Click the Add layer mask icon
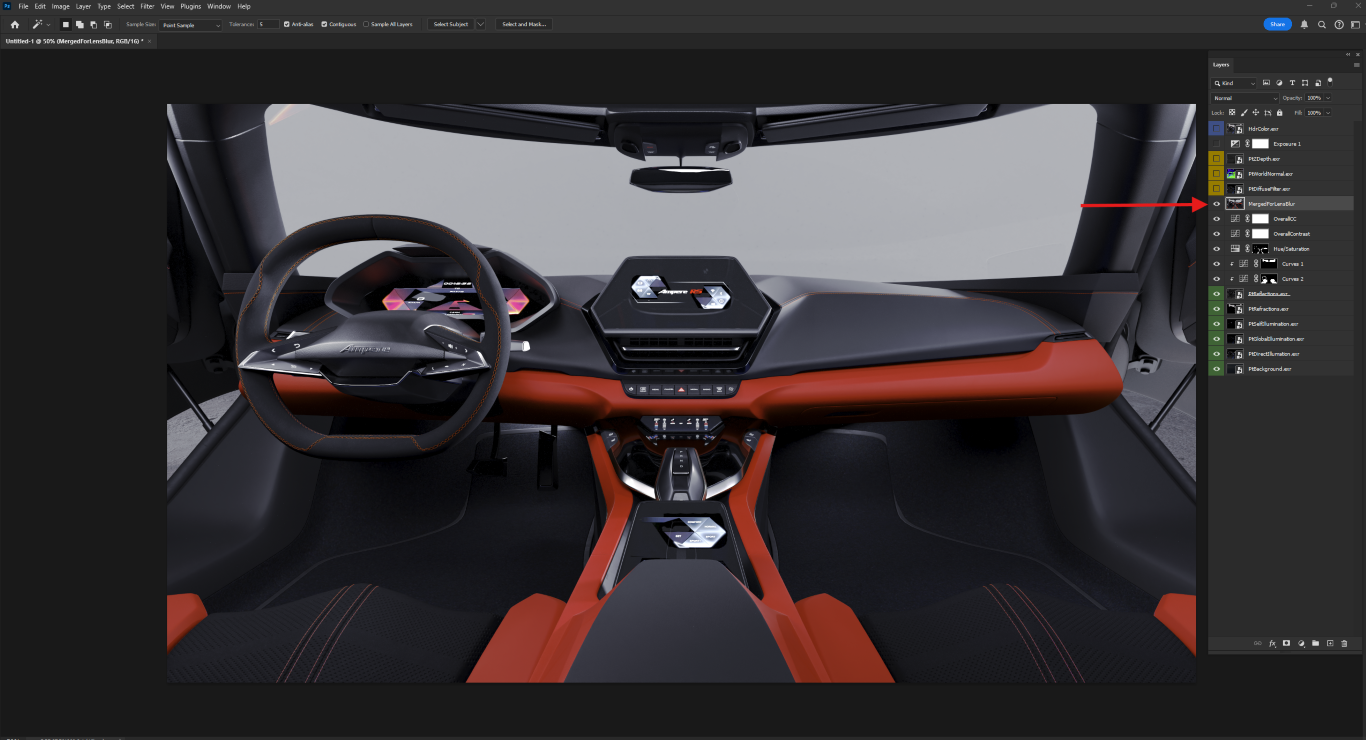Viewport: 1366px width, 740px height. tap(1287, 643)
